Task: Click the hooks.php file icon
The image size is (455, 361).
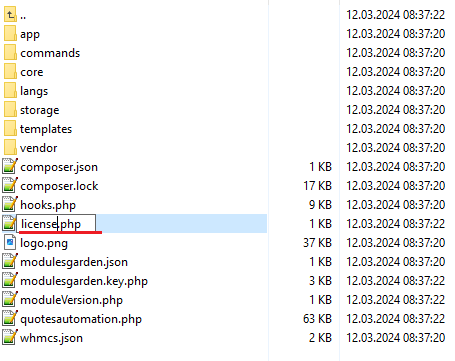Action: (x=10, y=204)
